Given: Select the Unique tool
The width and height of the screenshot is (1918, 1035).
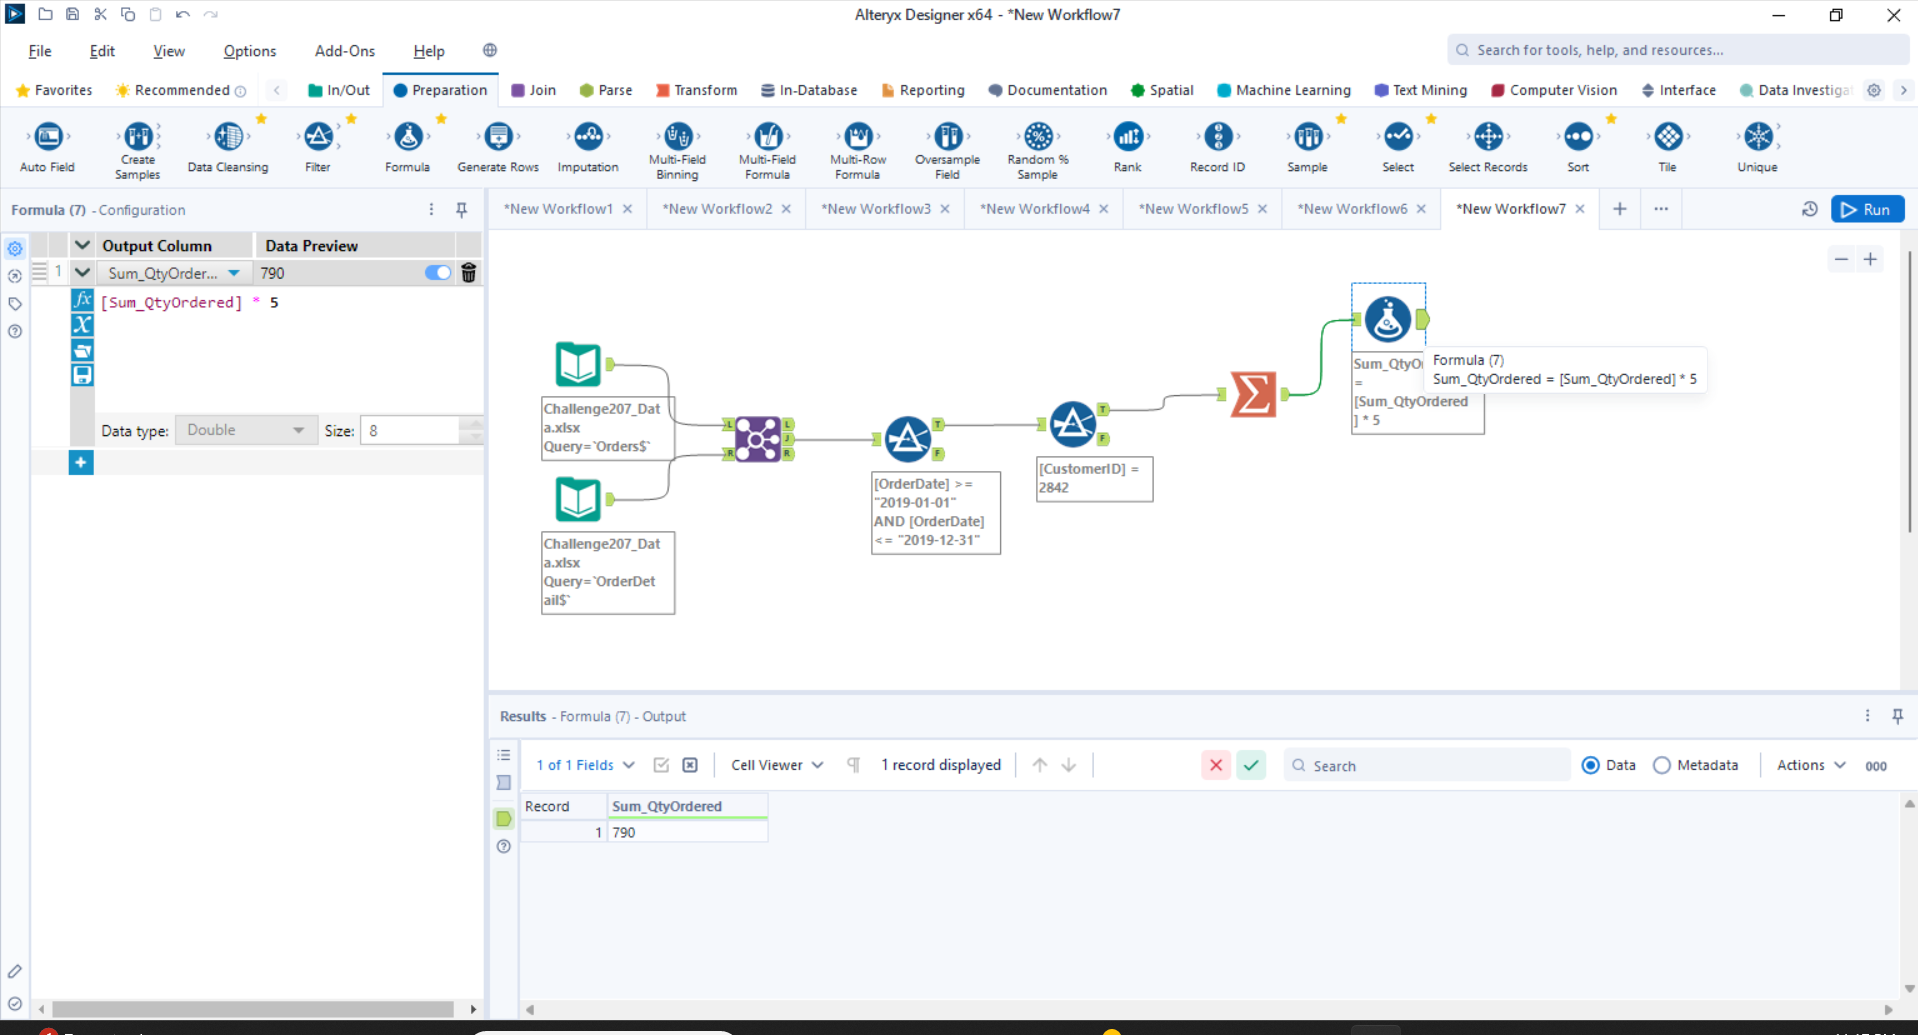Looking at the screenshot, I should (1758, 146).
